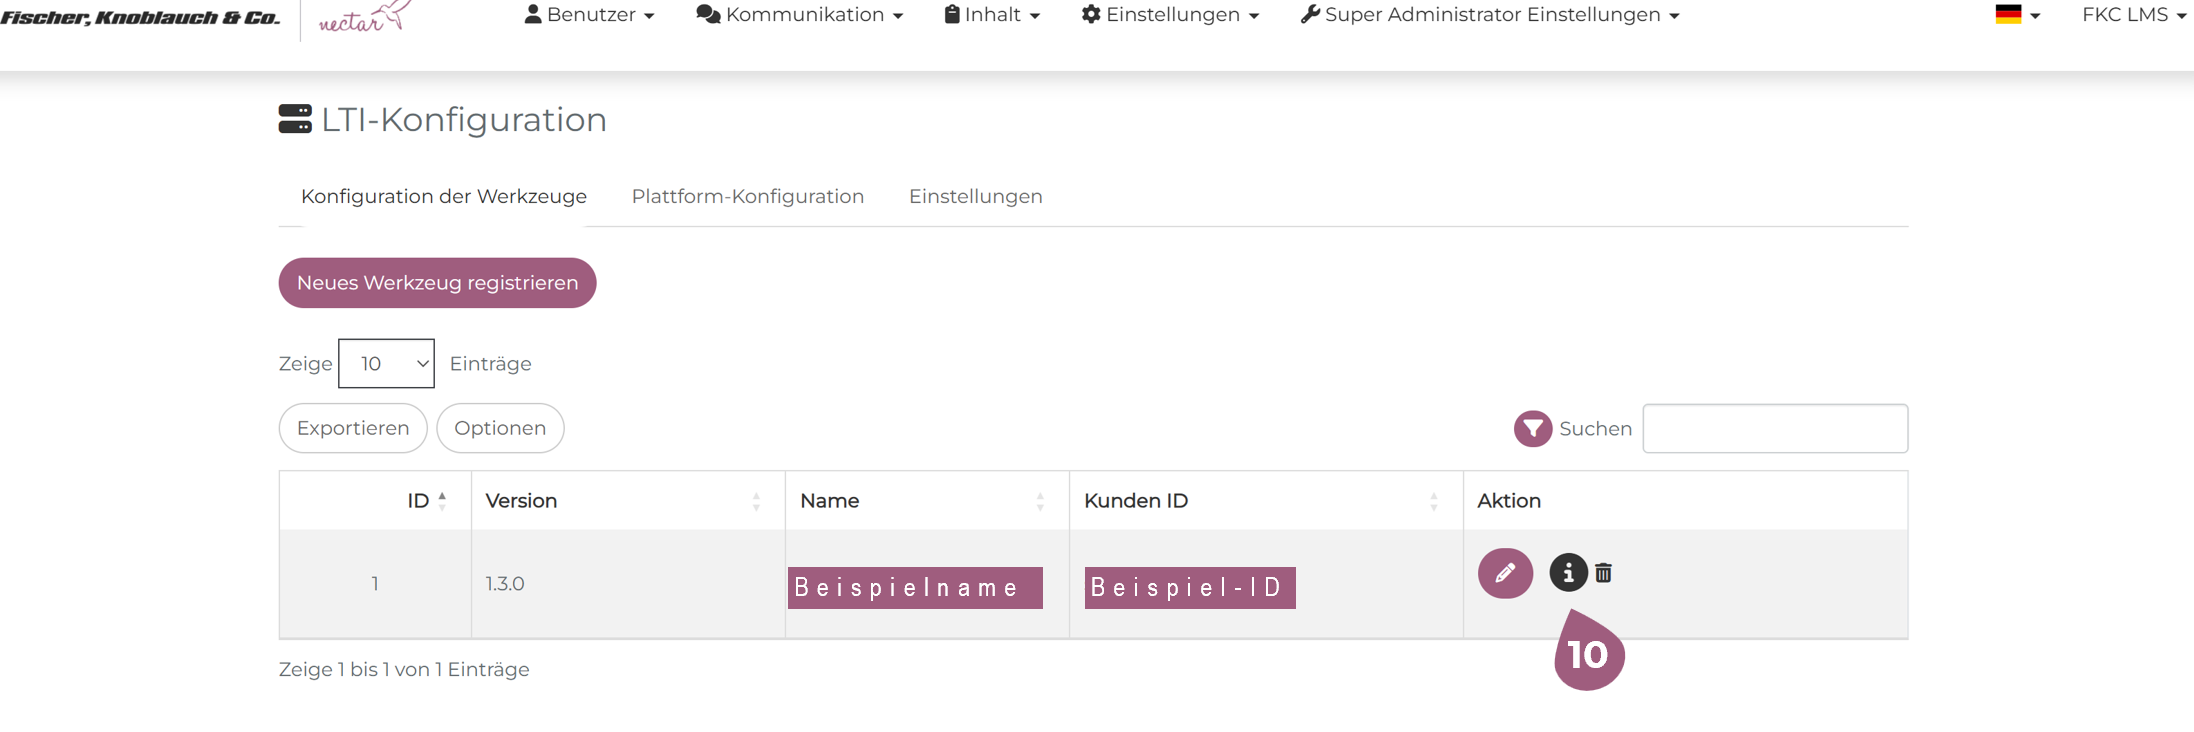The width and height of the screenshot is (2194, 732).
Task: Switch to the Einstellungen tab
Action: pyautogui.click(x=975, y=197)
